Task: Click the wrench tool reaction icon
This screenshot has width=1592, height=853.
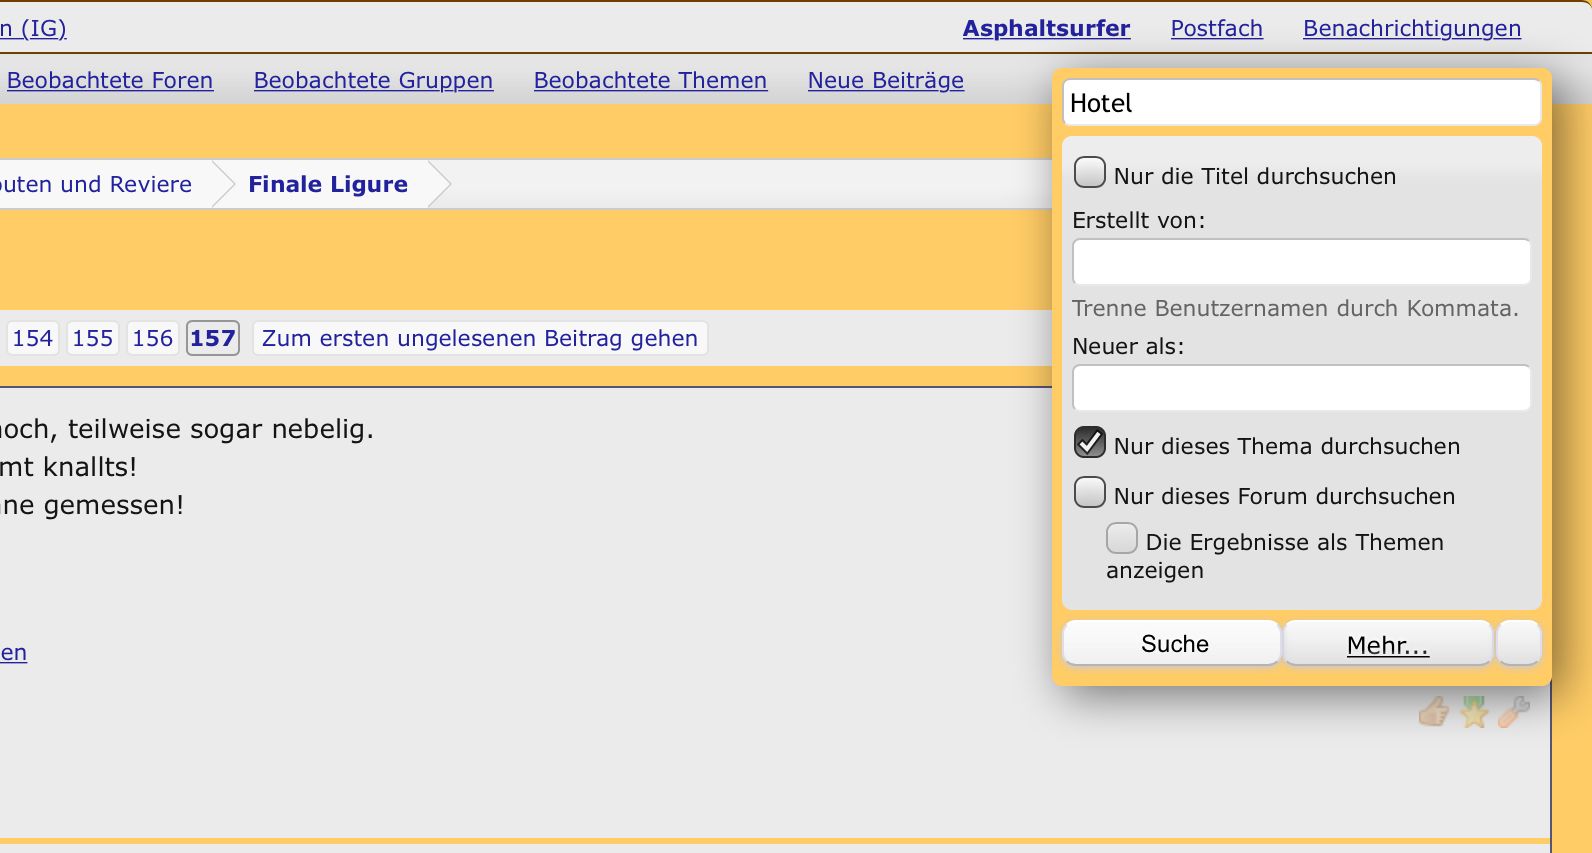Action: pyautogui.click(x=1513, y=712)
